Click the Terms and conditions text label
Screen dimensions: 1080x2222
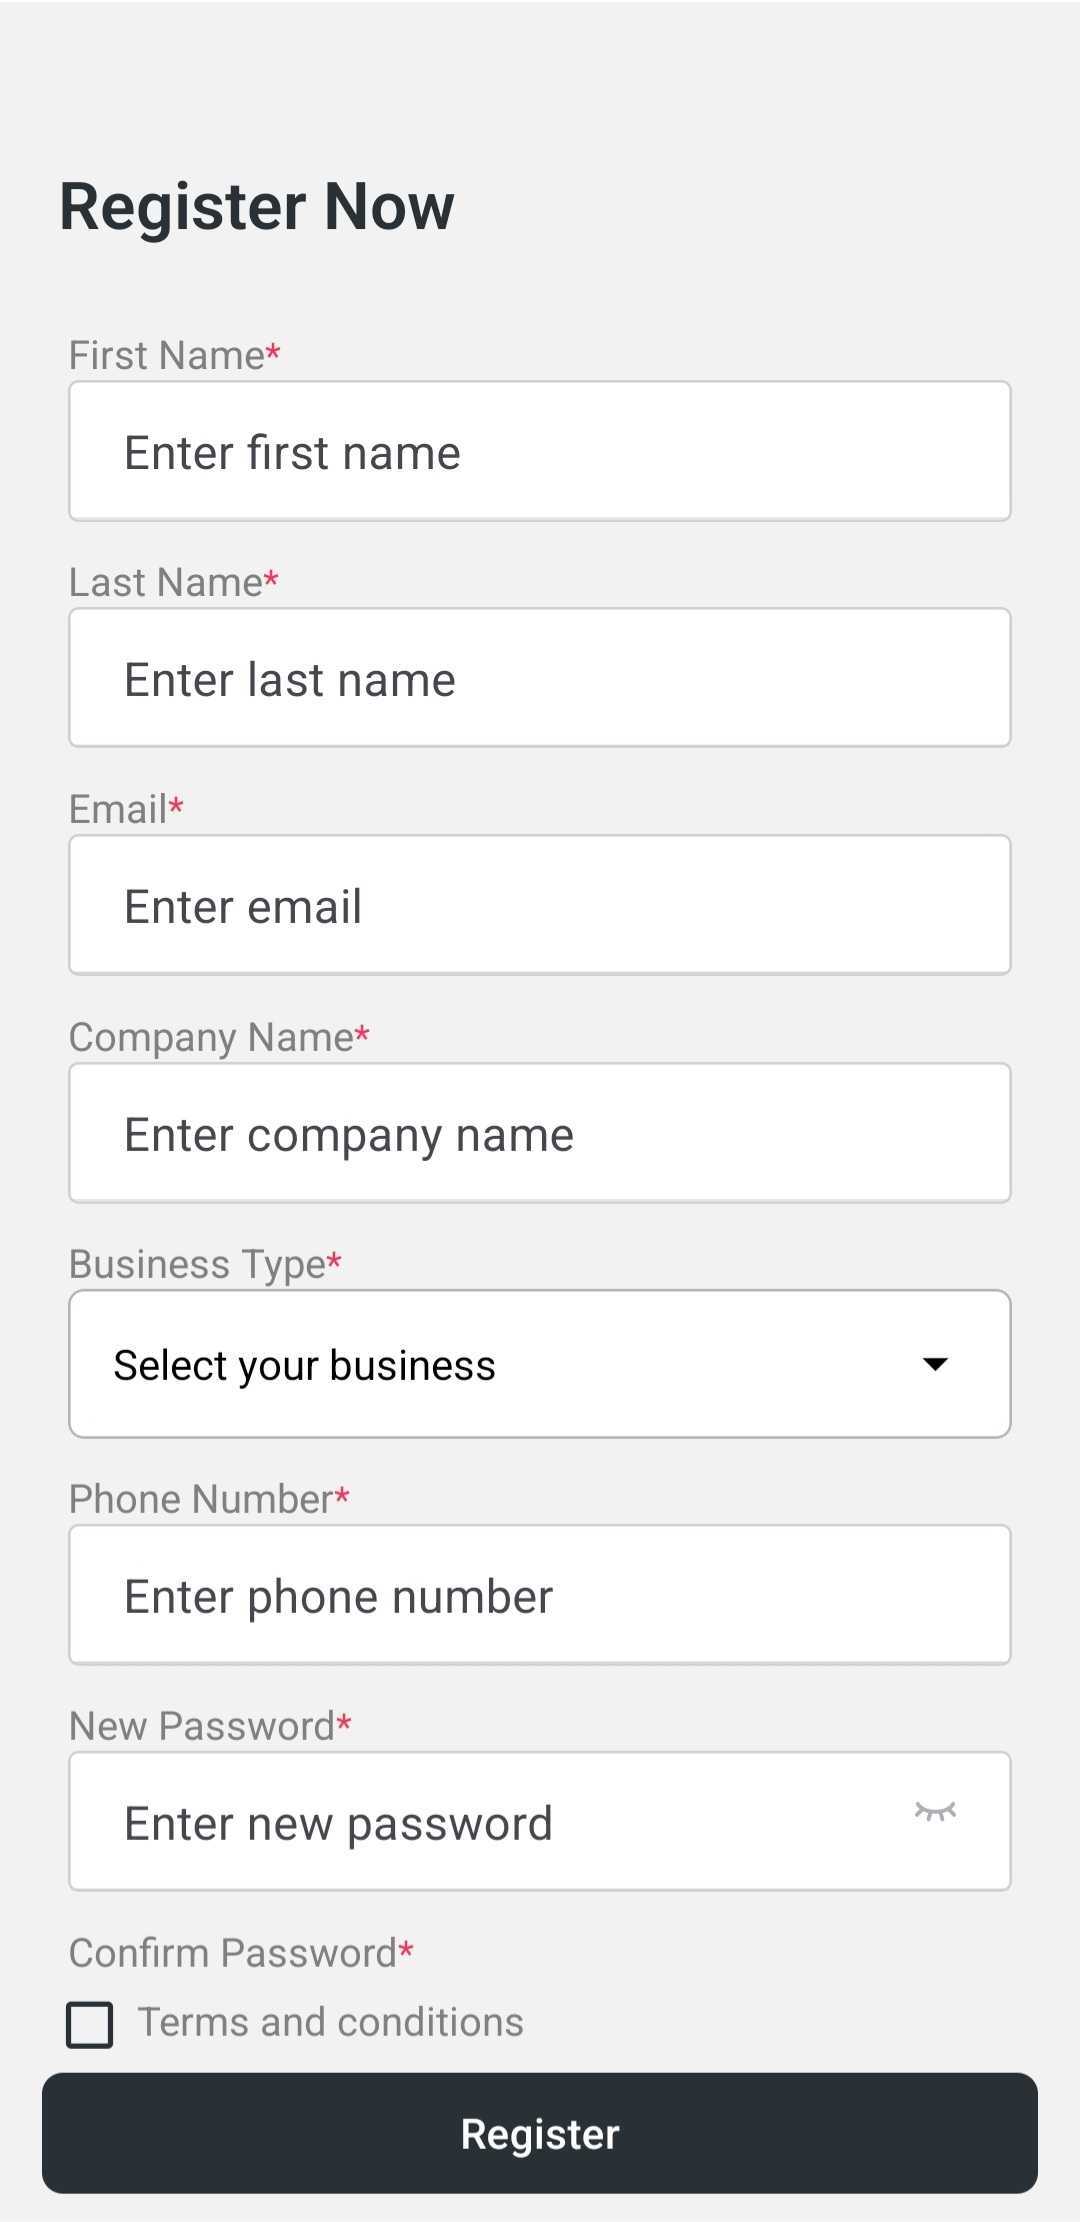pyautogui.click(x=330, y=2022)
